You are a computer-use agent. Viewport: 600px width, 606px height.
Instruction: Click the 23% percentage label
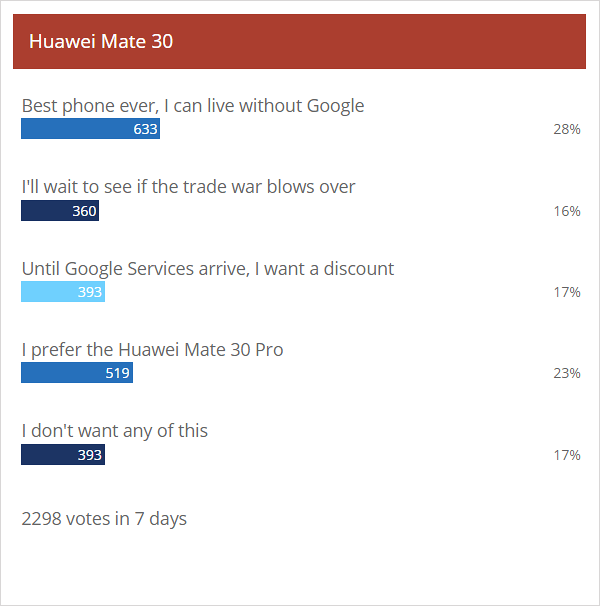pyautogui.click(x=566, y=374)
